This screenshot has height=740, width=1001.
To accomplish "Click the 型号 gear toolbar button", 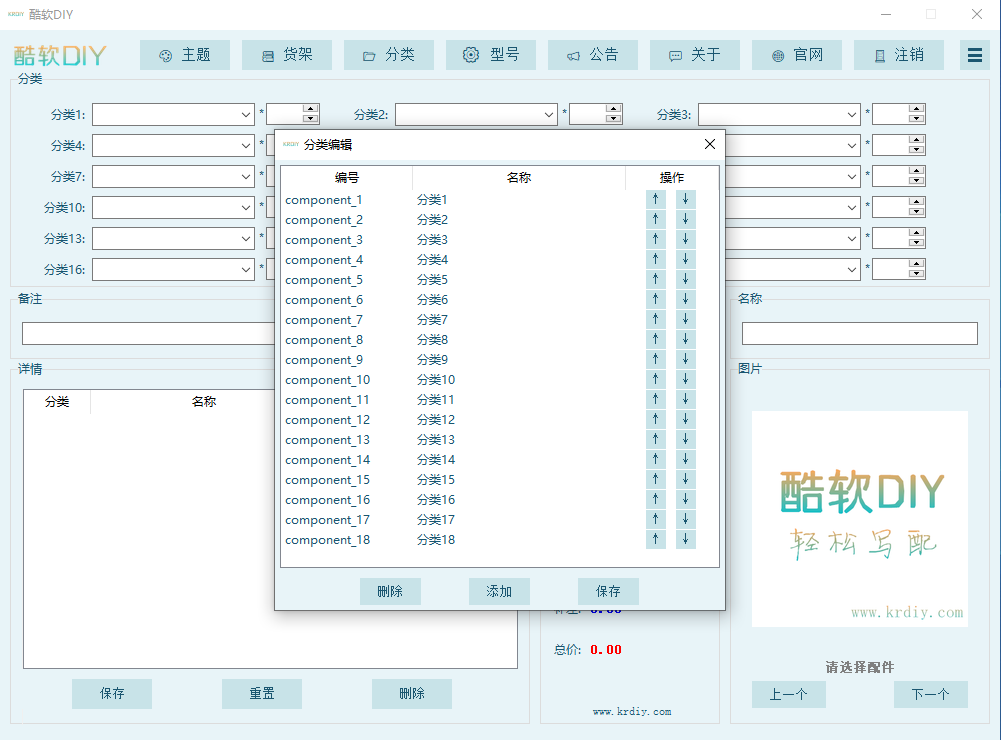I will click(x=491, y=55).
